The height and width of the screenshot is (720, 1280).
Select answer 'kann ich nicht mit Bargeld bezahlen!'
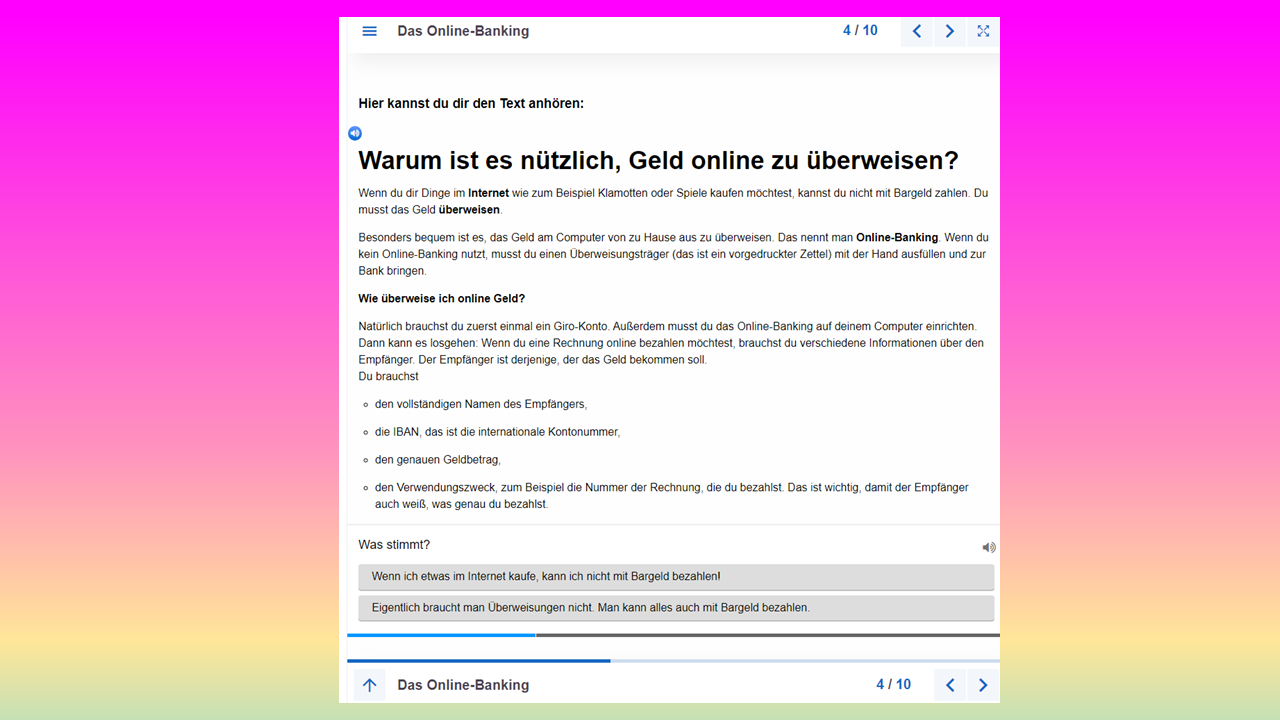tap(675, 577)
